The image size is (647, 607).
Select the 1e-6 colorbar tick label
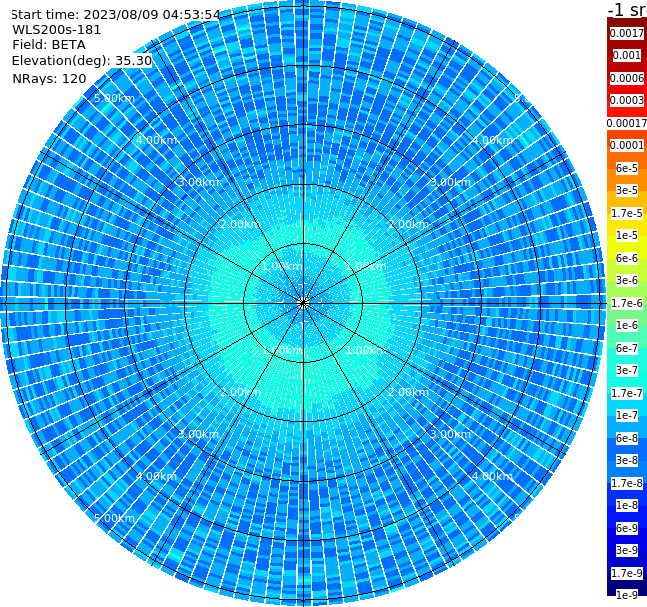click(x=627, y=325)
